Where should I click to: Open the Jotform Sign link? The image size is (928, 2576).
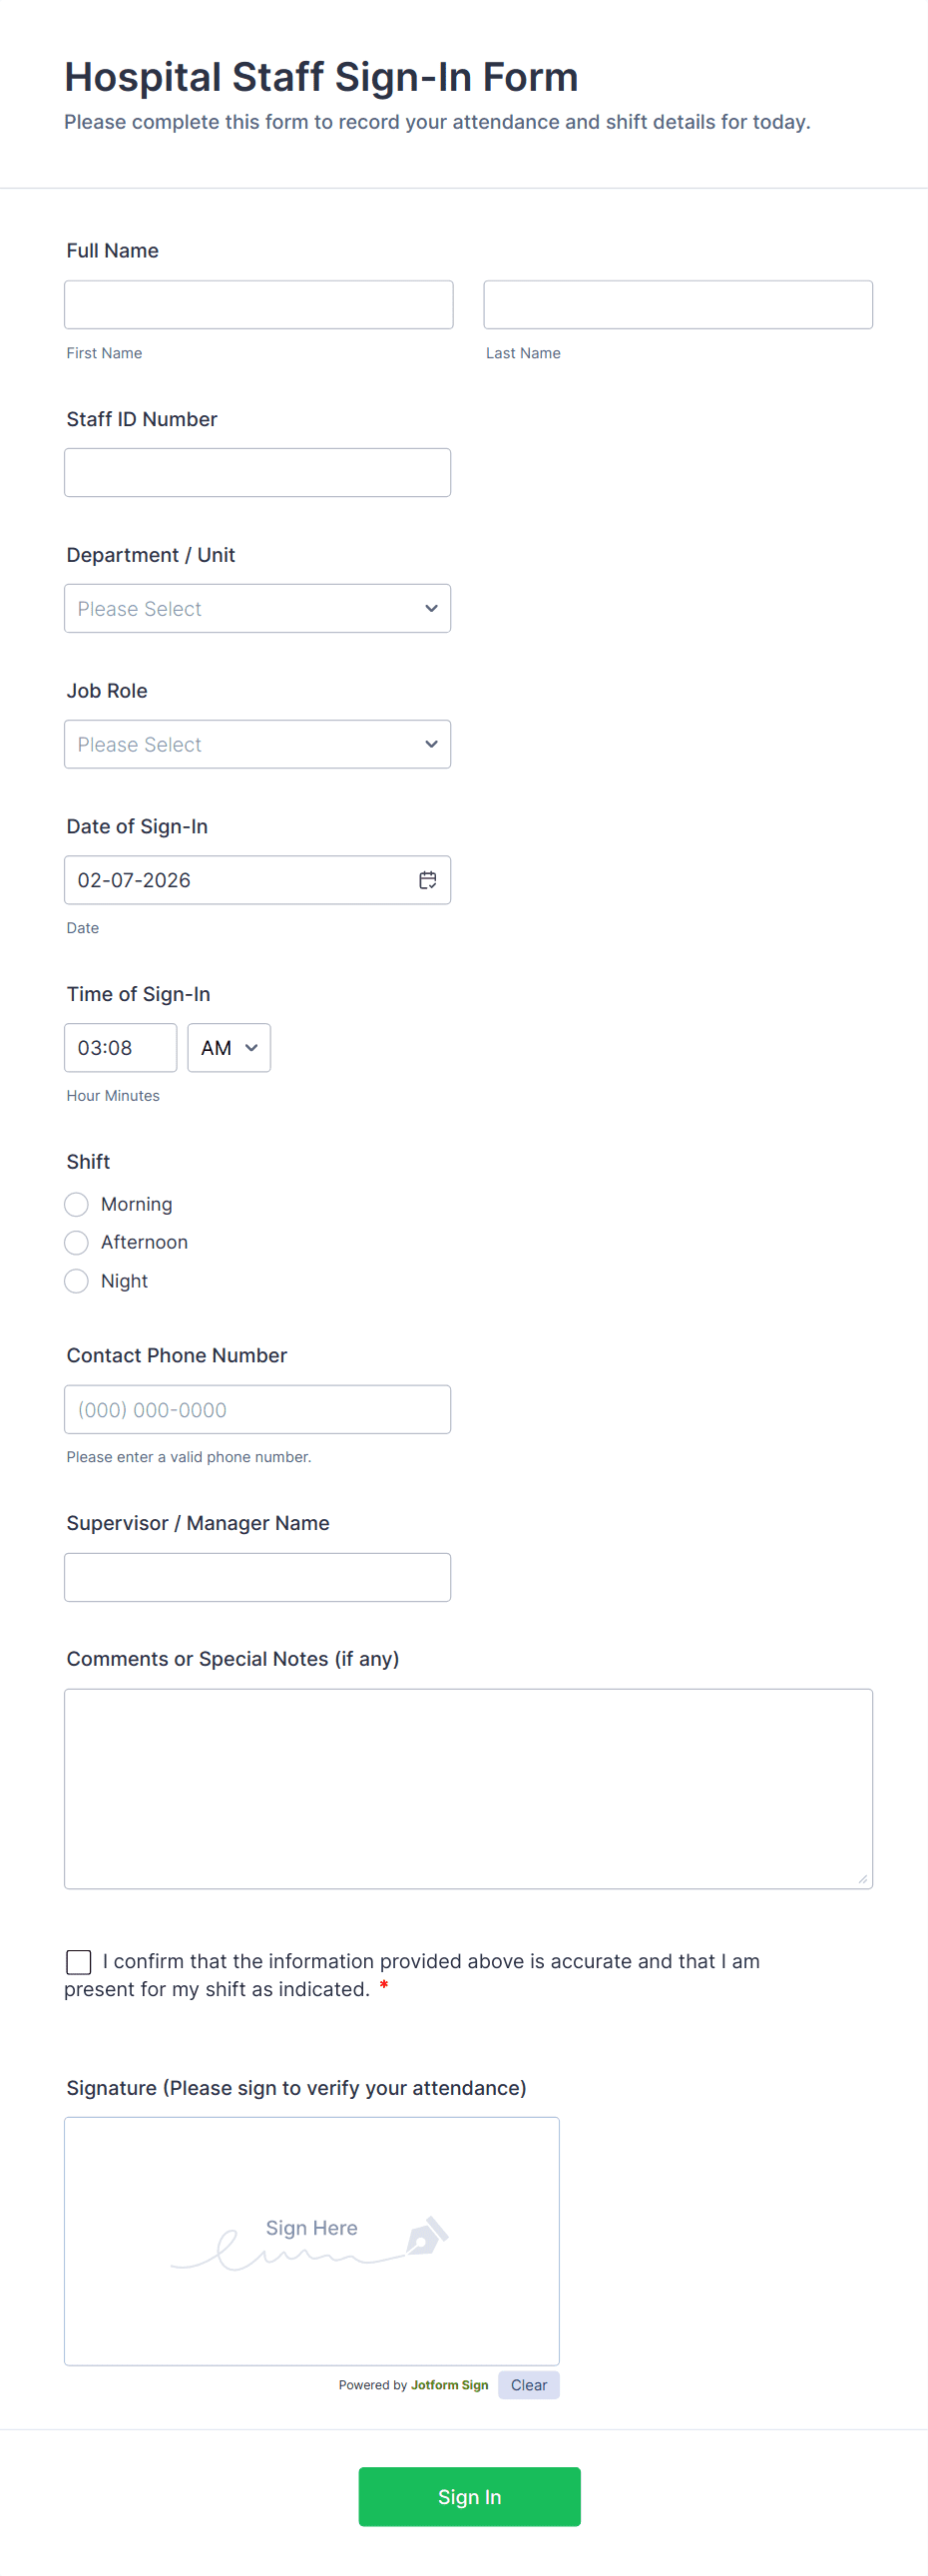pyautogui.click(x=449, y=2385)
